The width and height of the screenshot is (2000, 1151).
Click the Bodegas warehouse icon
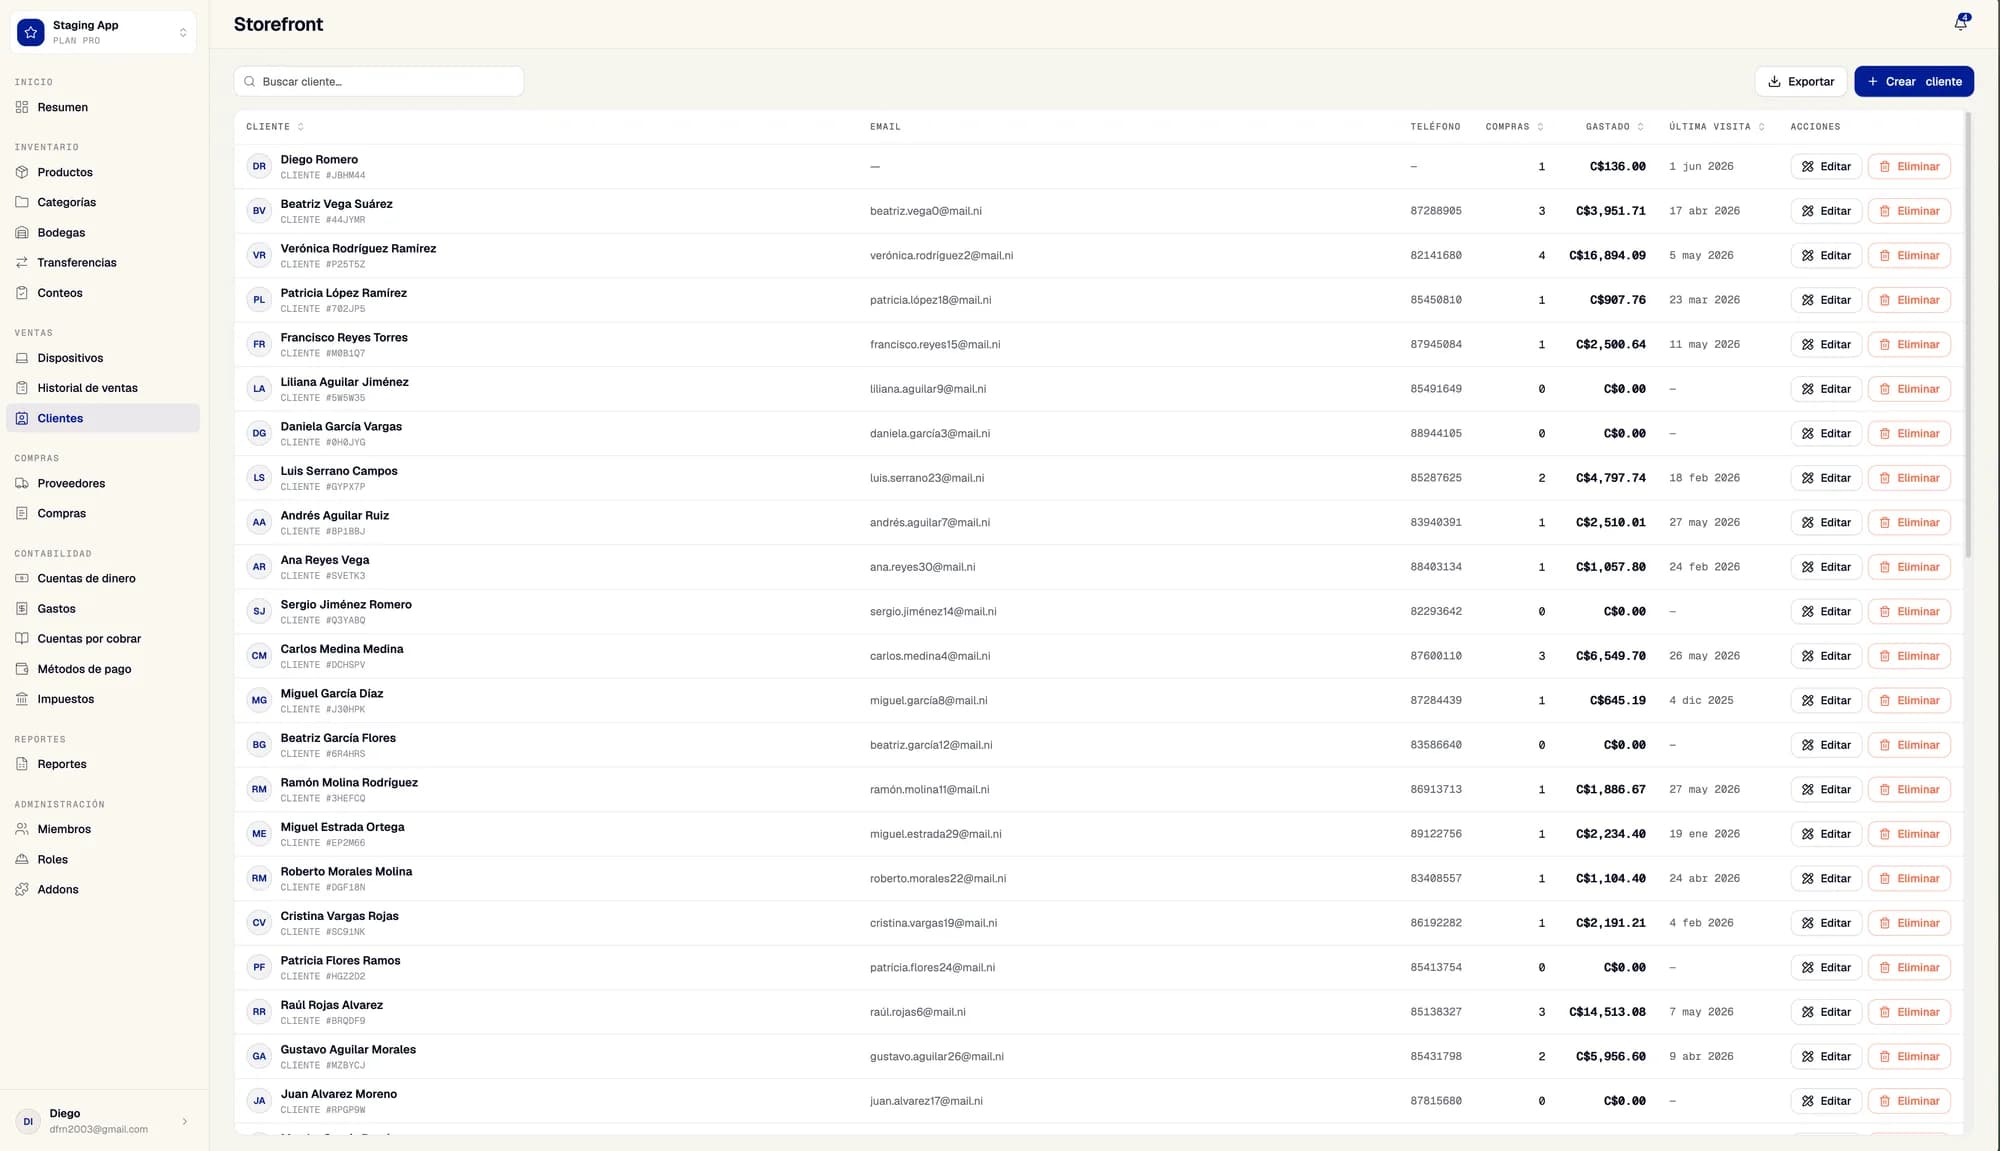point(22,232)
